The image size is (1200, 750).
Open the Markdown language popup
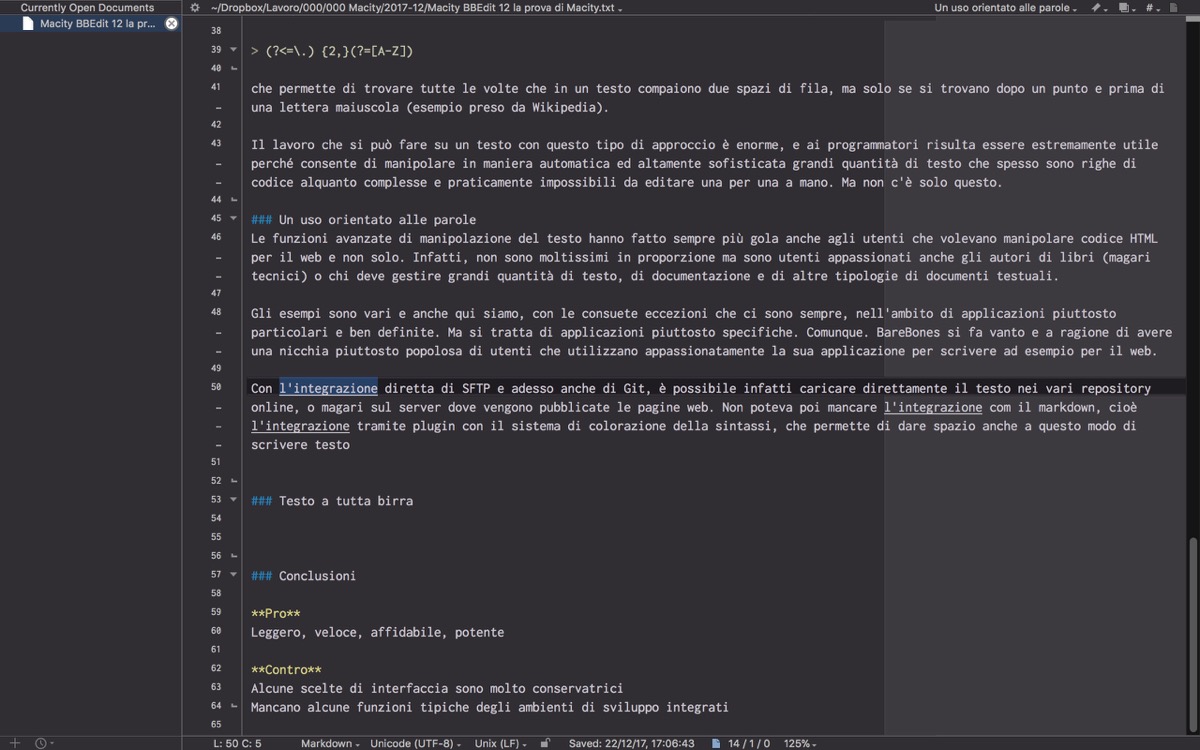point(330,743)
